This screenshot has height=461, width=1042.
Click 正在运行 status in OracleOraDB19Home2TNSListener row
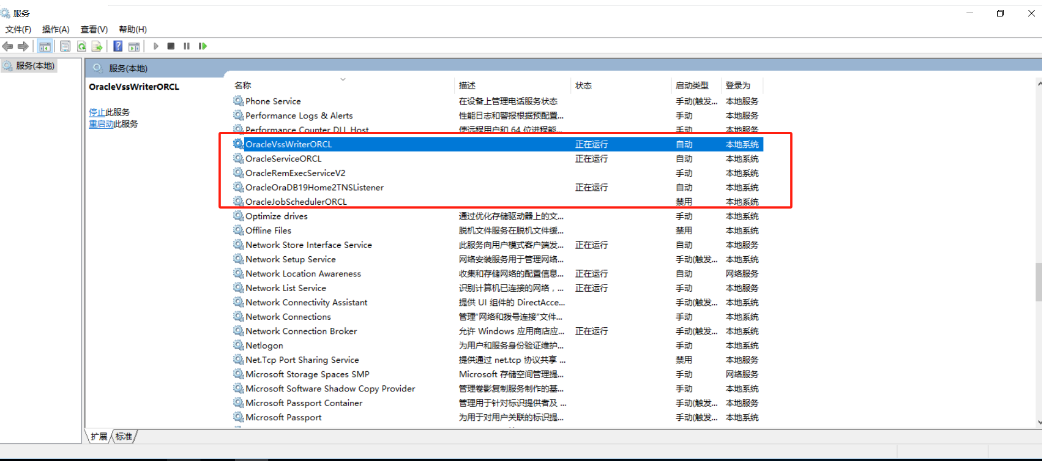click(x=591, y=187)
